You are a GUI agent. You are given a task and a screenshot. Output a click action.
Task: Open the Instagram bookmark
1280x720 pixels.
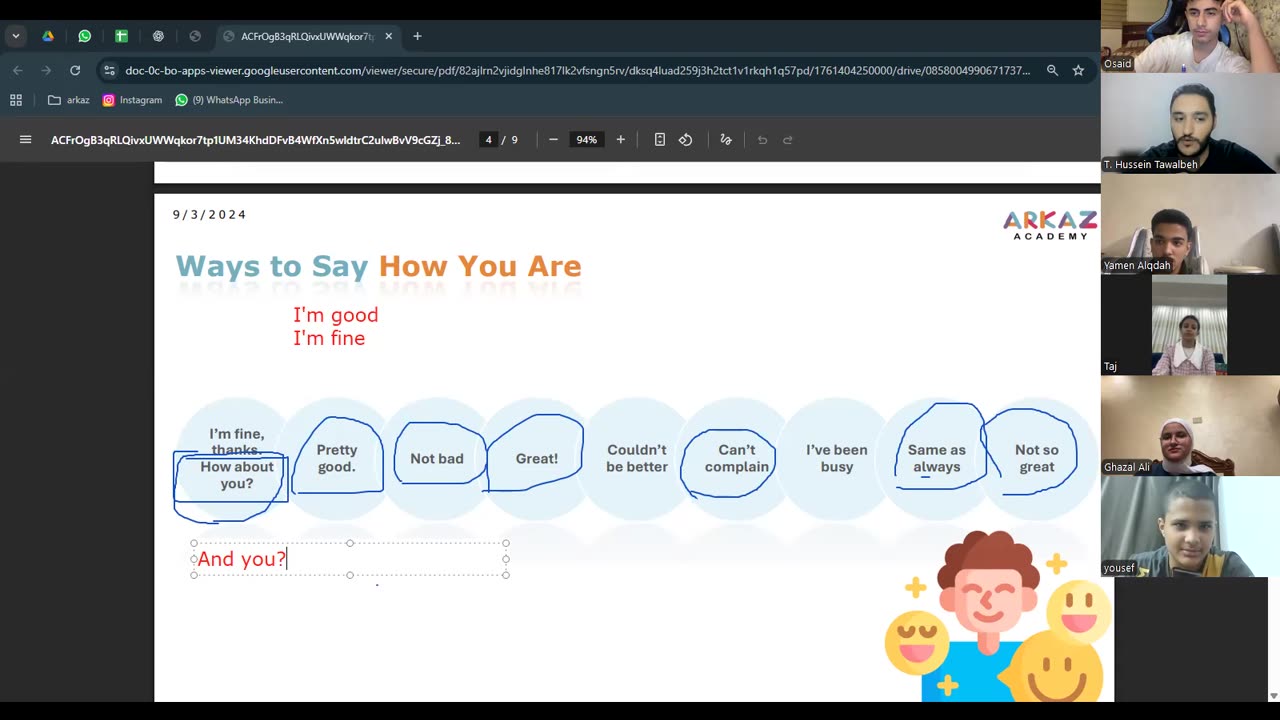click(132, 100)
